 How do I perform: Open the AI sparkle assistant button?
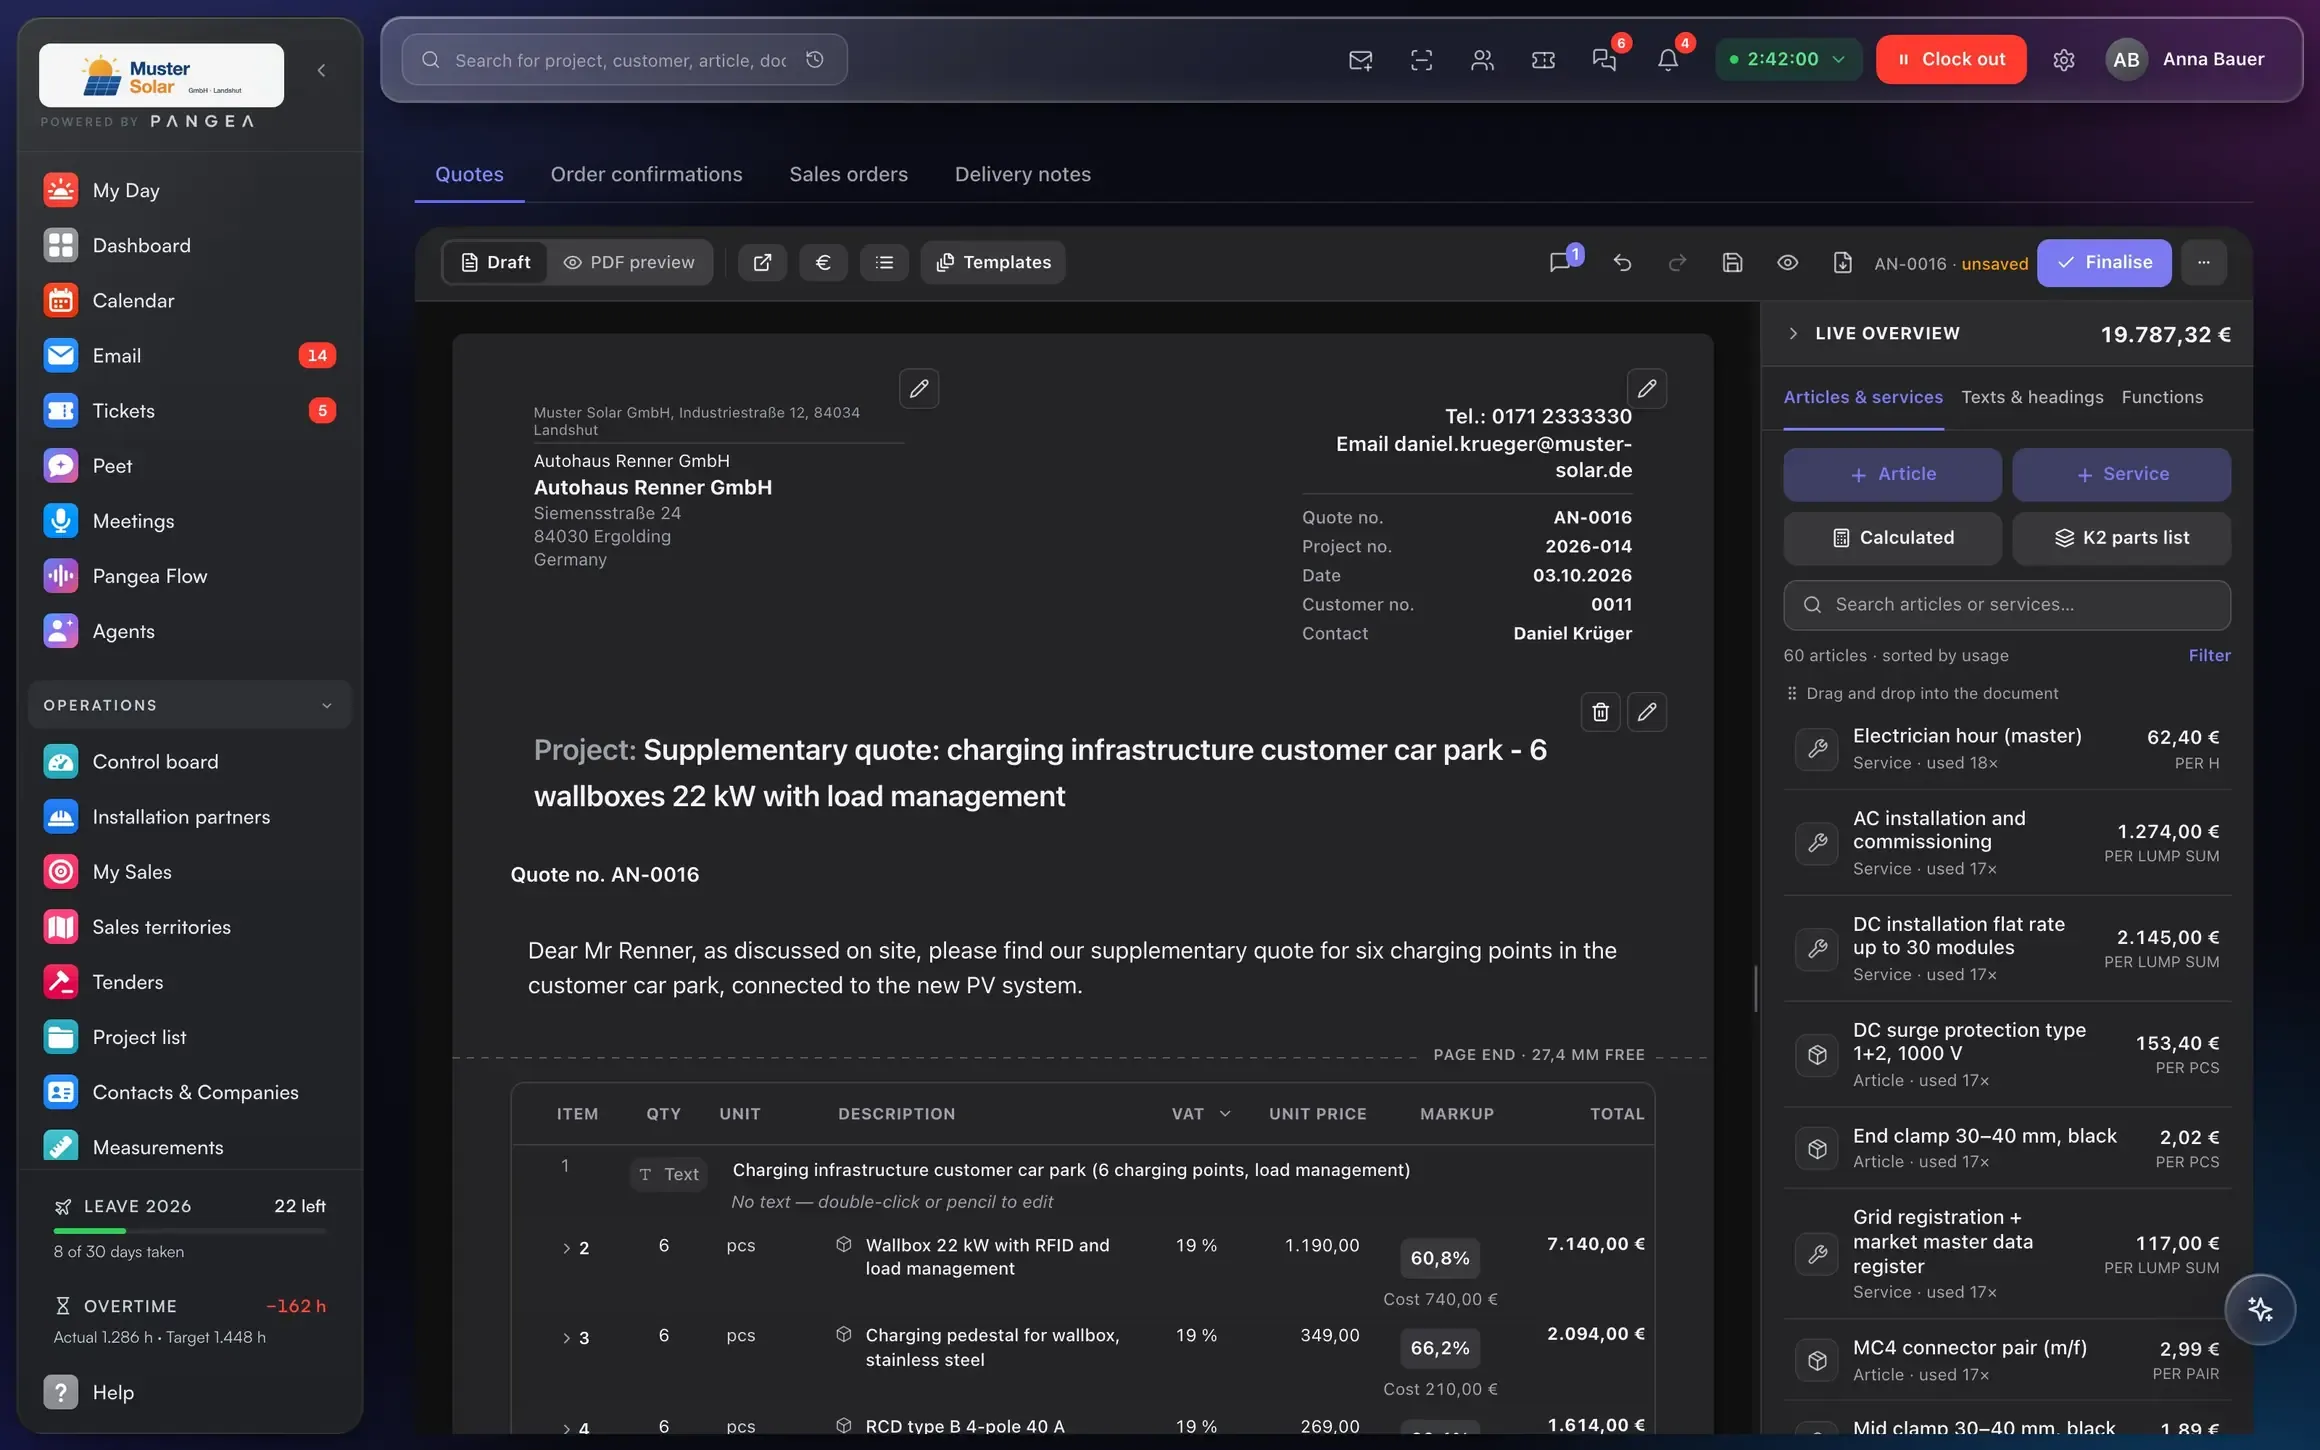tap(2260, 1309)
